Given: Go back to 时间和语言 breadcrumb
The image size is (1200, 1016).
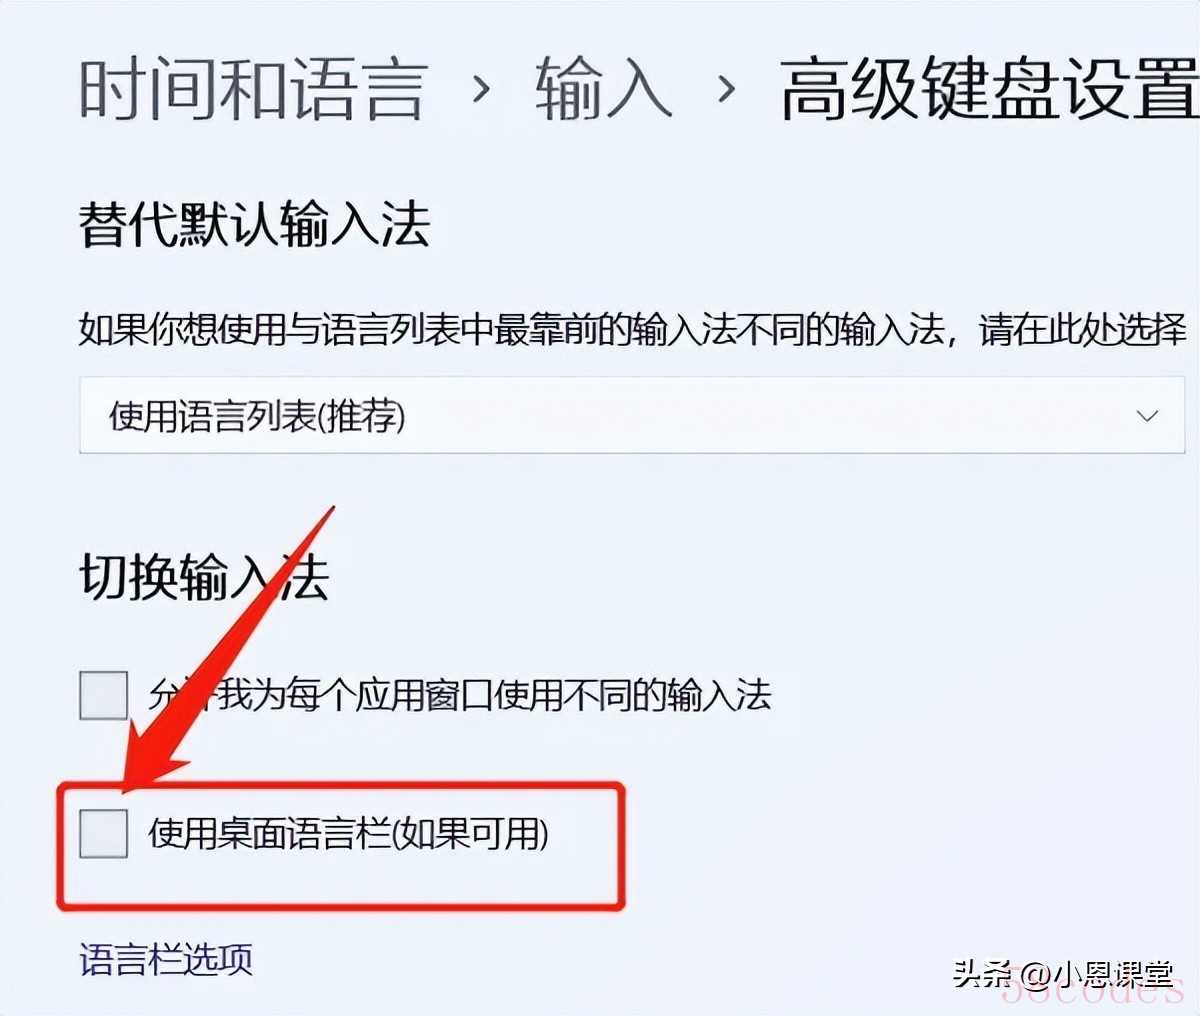Looking at the screenshot, I should pos(253,88).
